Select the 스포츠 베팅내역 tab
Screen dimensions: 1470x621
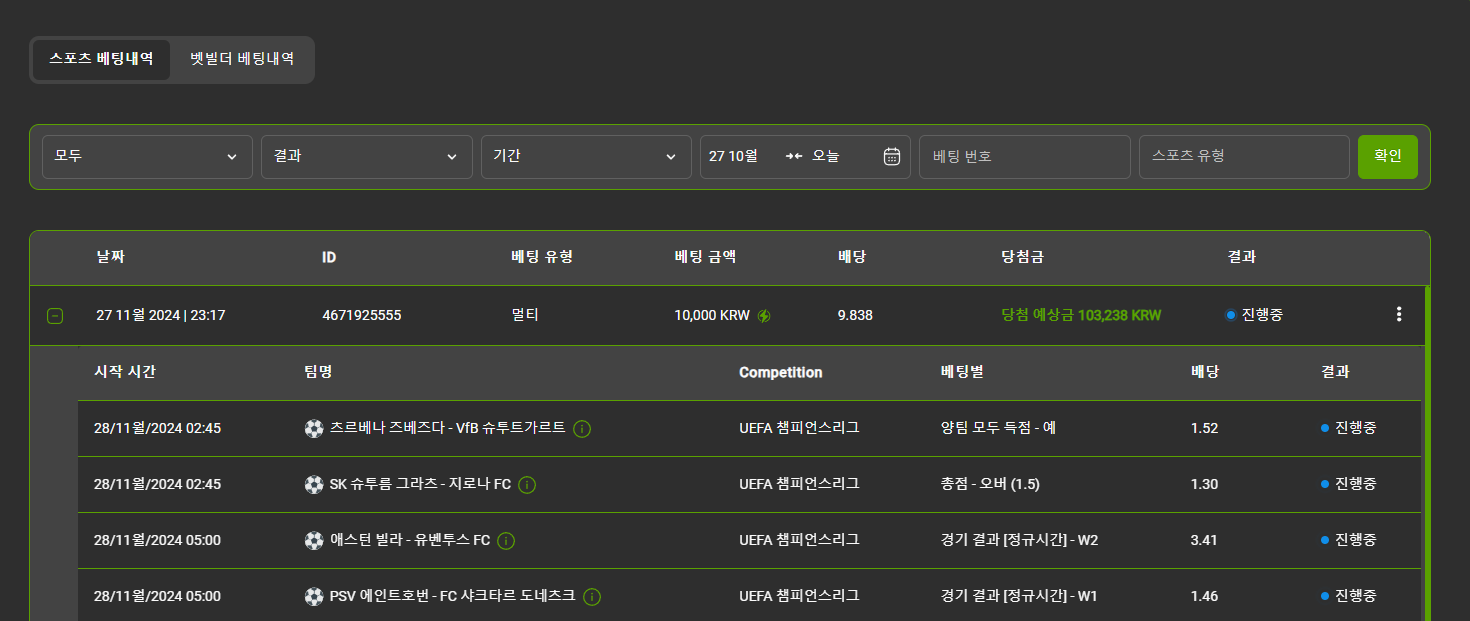coord(101,59)
